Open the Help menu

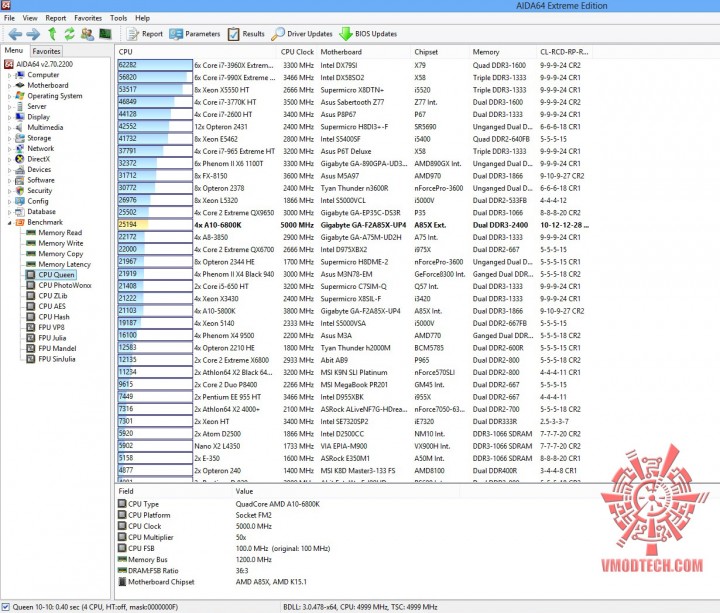click(x=142, y=18)
